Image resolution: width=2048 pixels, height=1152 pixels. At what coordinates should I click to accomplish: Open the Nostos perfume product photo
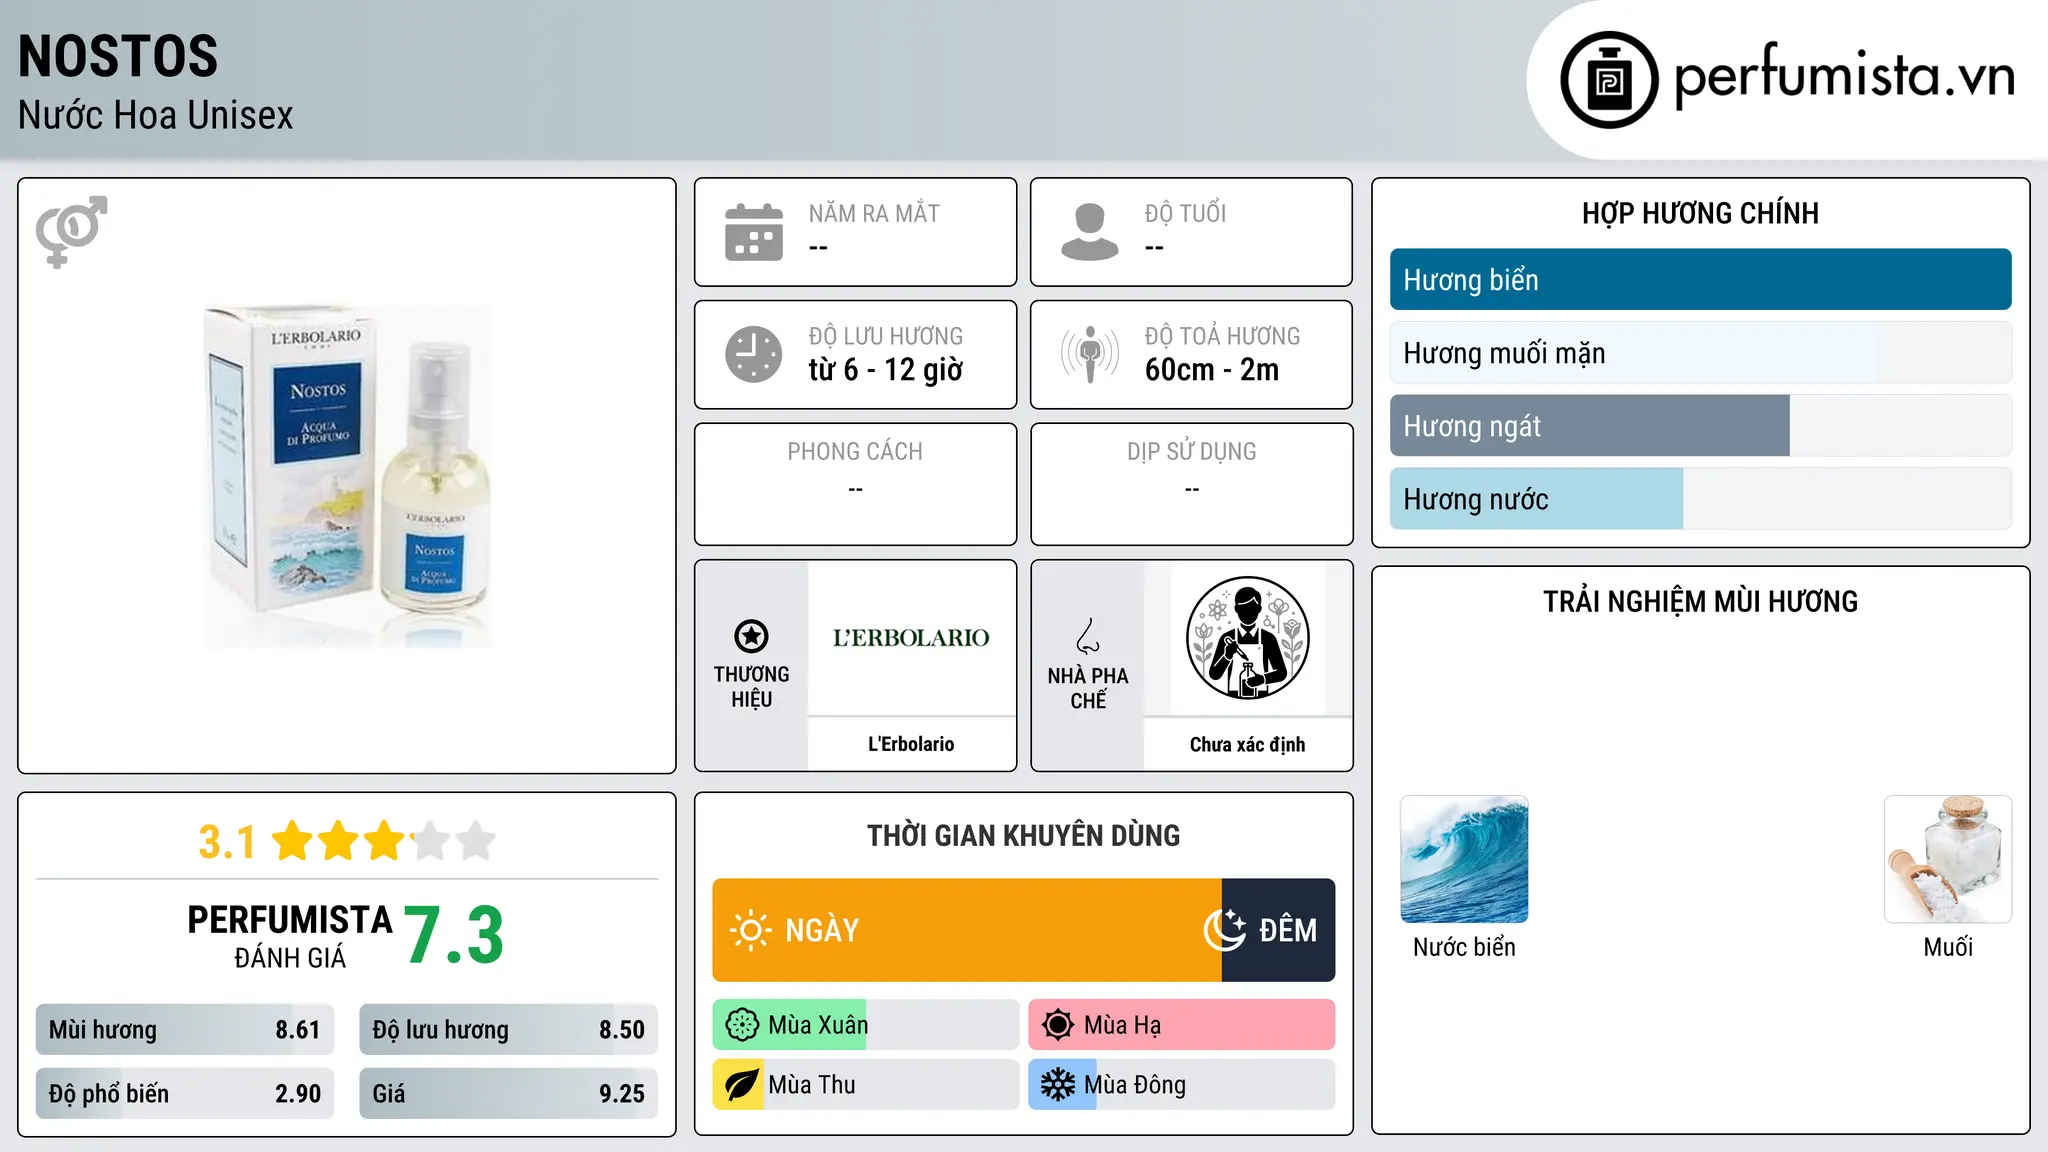(x=348, y=476)
